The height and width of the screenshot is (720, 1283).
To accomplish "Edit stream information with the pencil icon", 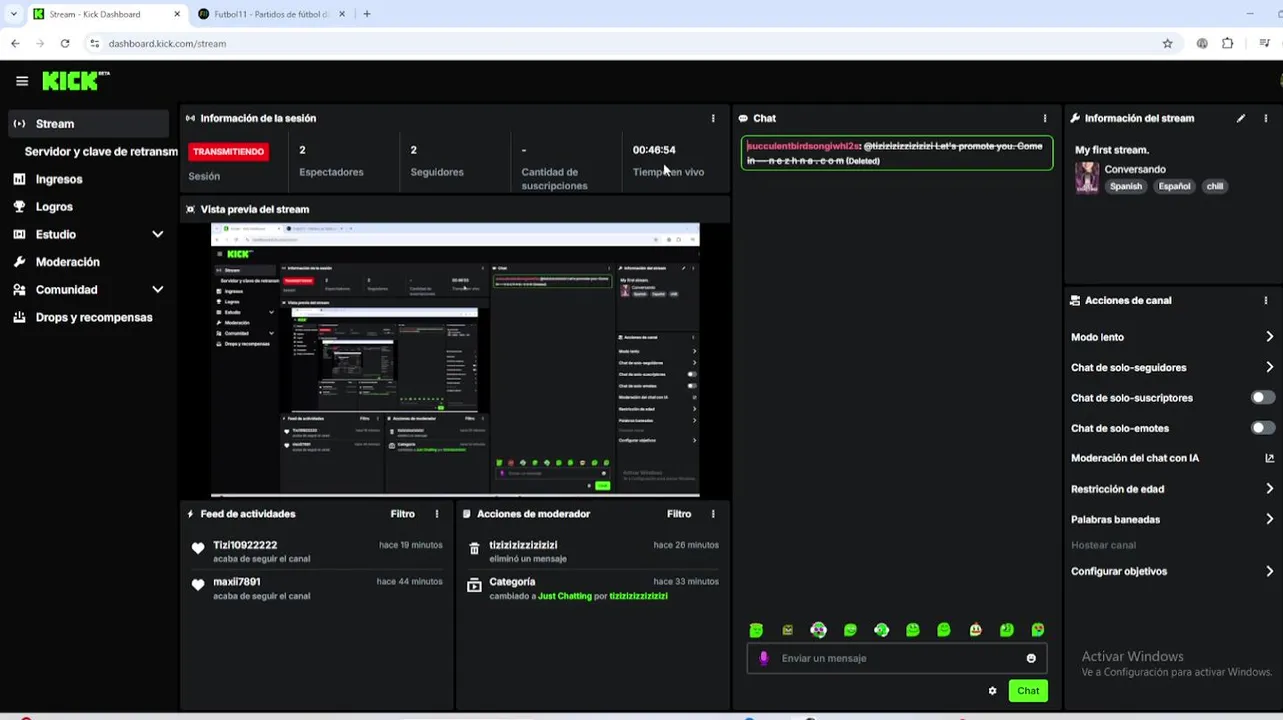I will click(1241, 118).
